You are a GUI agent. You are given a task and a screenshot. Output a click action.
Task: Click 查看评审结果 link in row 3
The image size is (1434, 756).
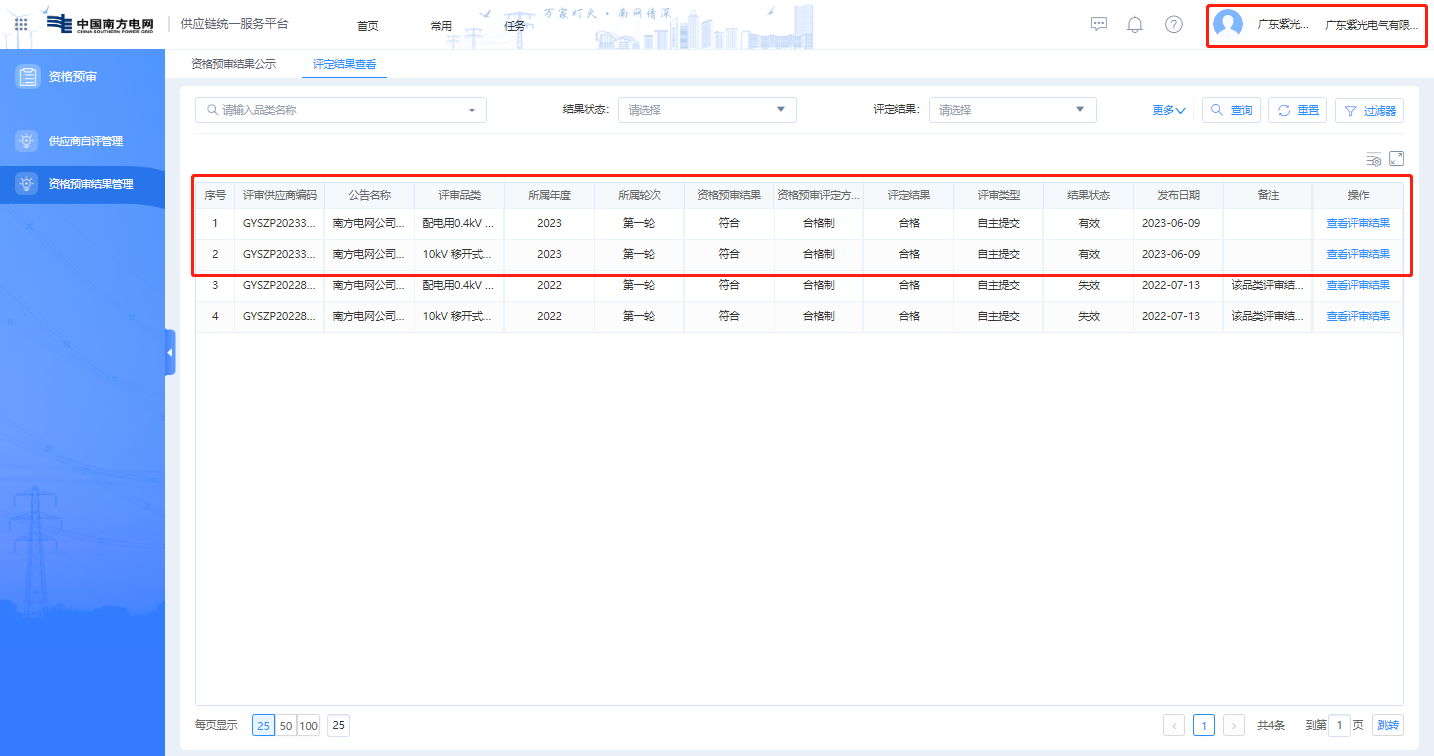coord(1357,285)
